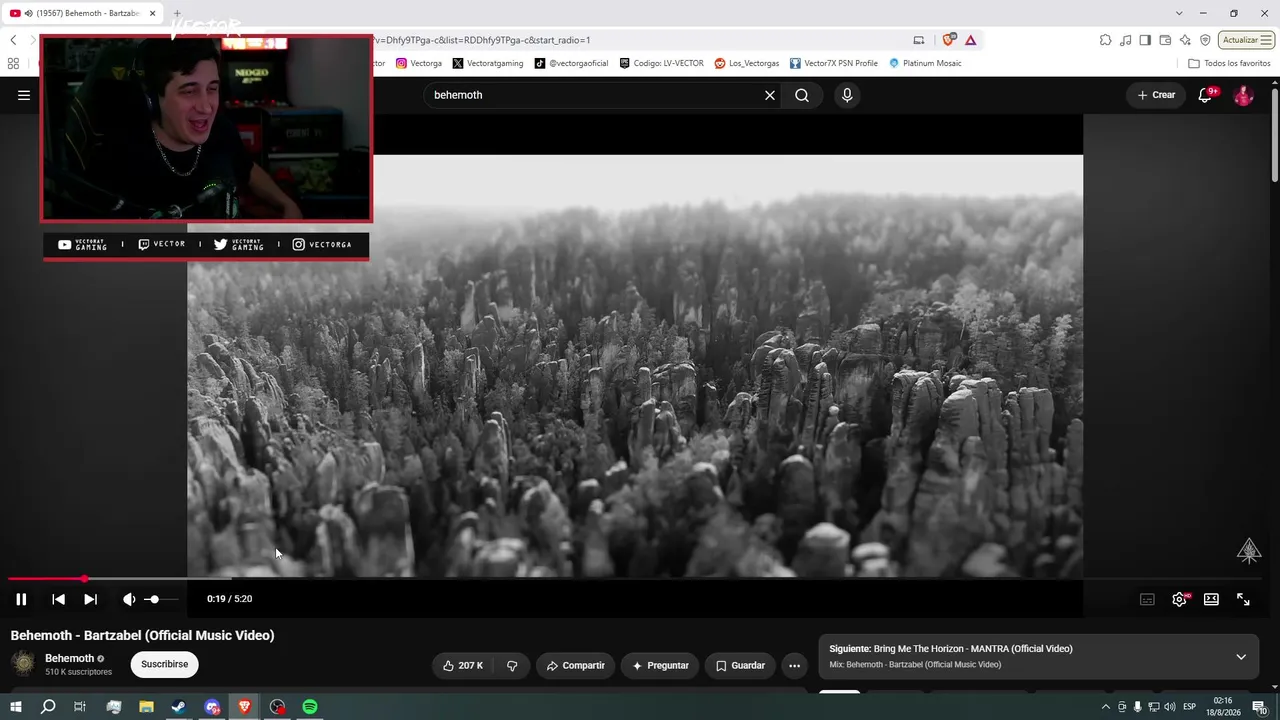Skip to the previous video
Viewport: 1280px width, 720px height.
(x=58, y=599)
